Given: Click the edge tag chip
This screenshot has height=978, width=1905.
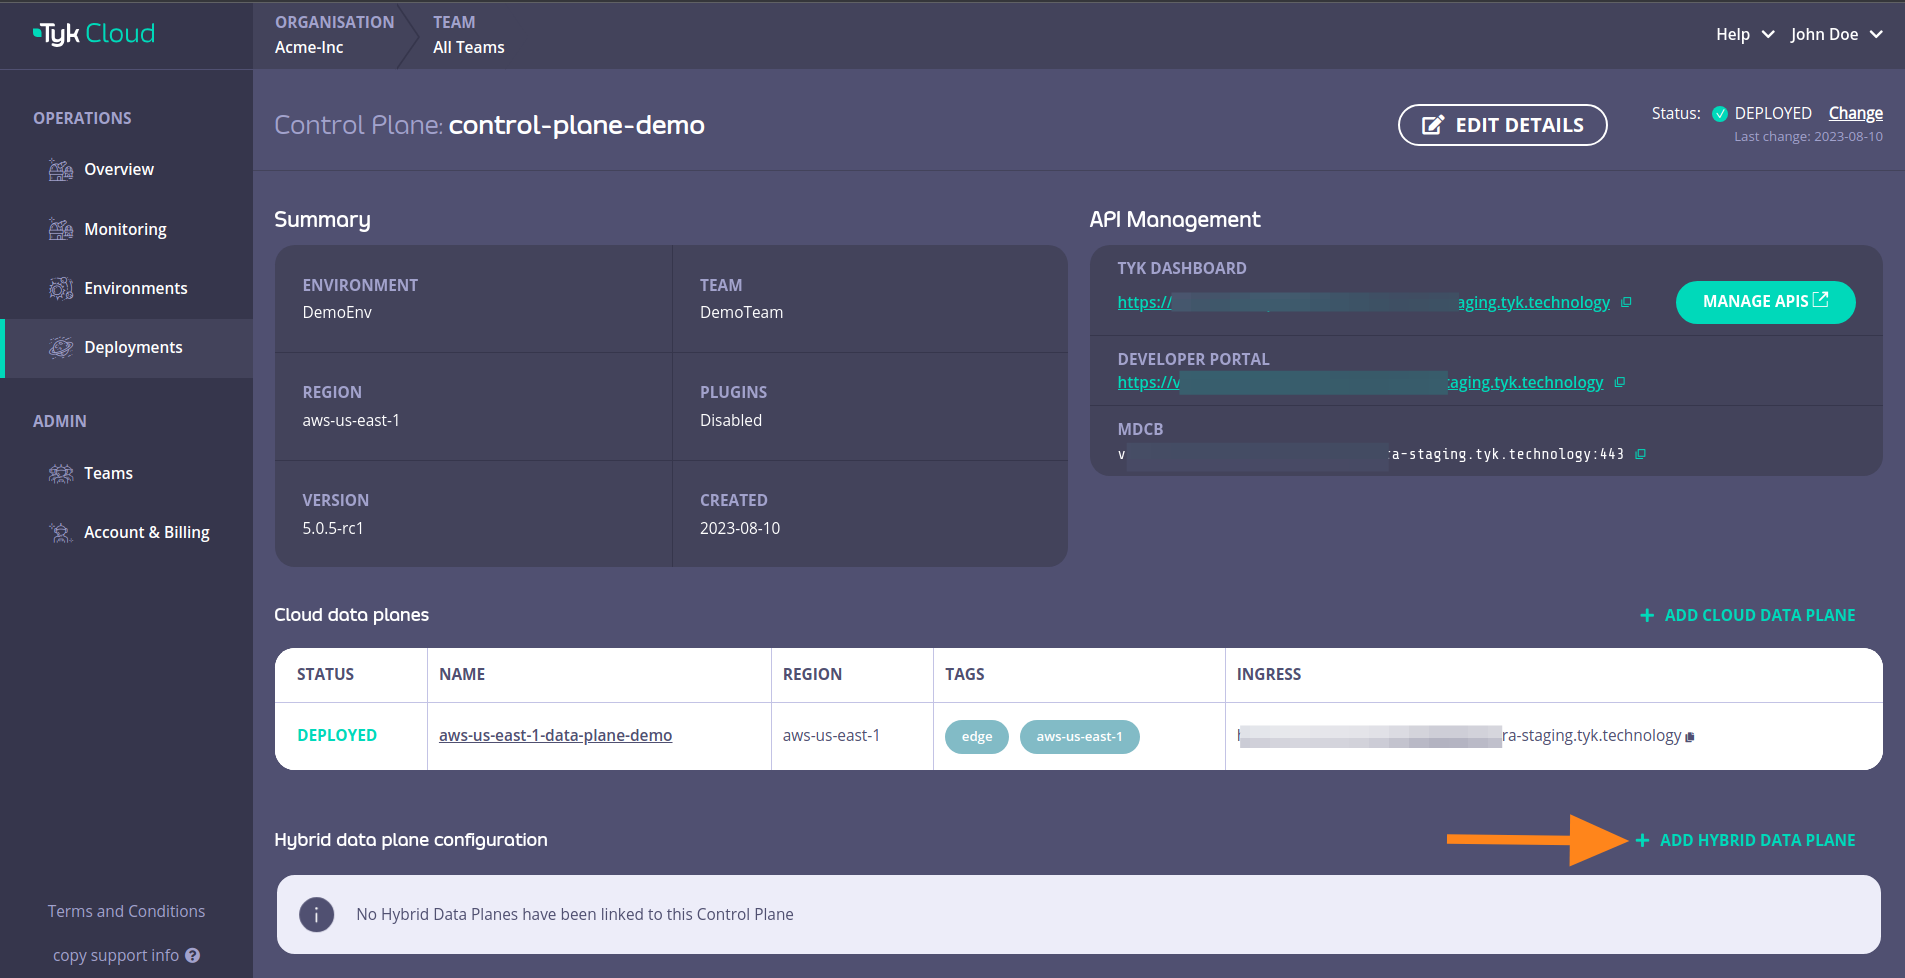Looking at the screenshot, I should 977,737.
